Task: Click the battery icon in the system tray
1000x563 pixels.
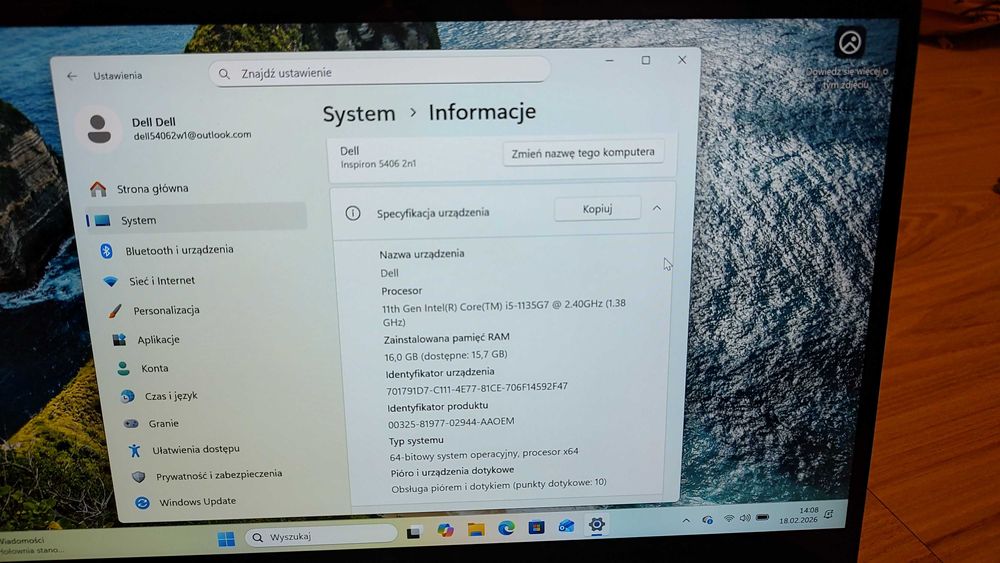Action: pyautogui.click(x=762, y=517)
